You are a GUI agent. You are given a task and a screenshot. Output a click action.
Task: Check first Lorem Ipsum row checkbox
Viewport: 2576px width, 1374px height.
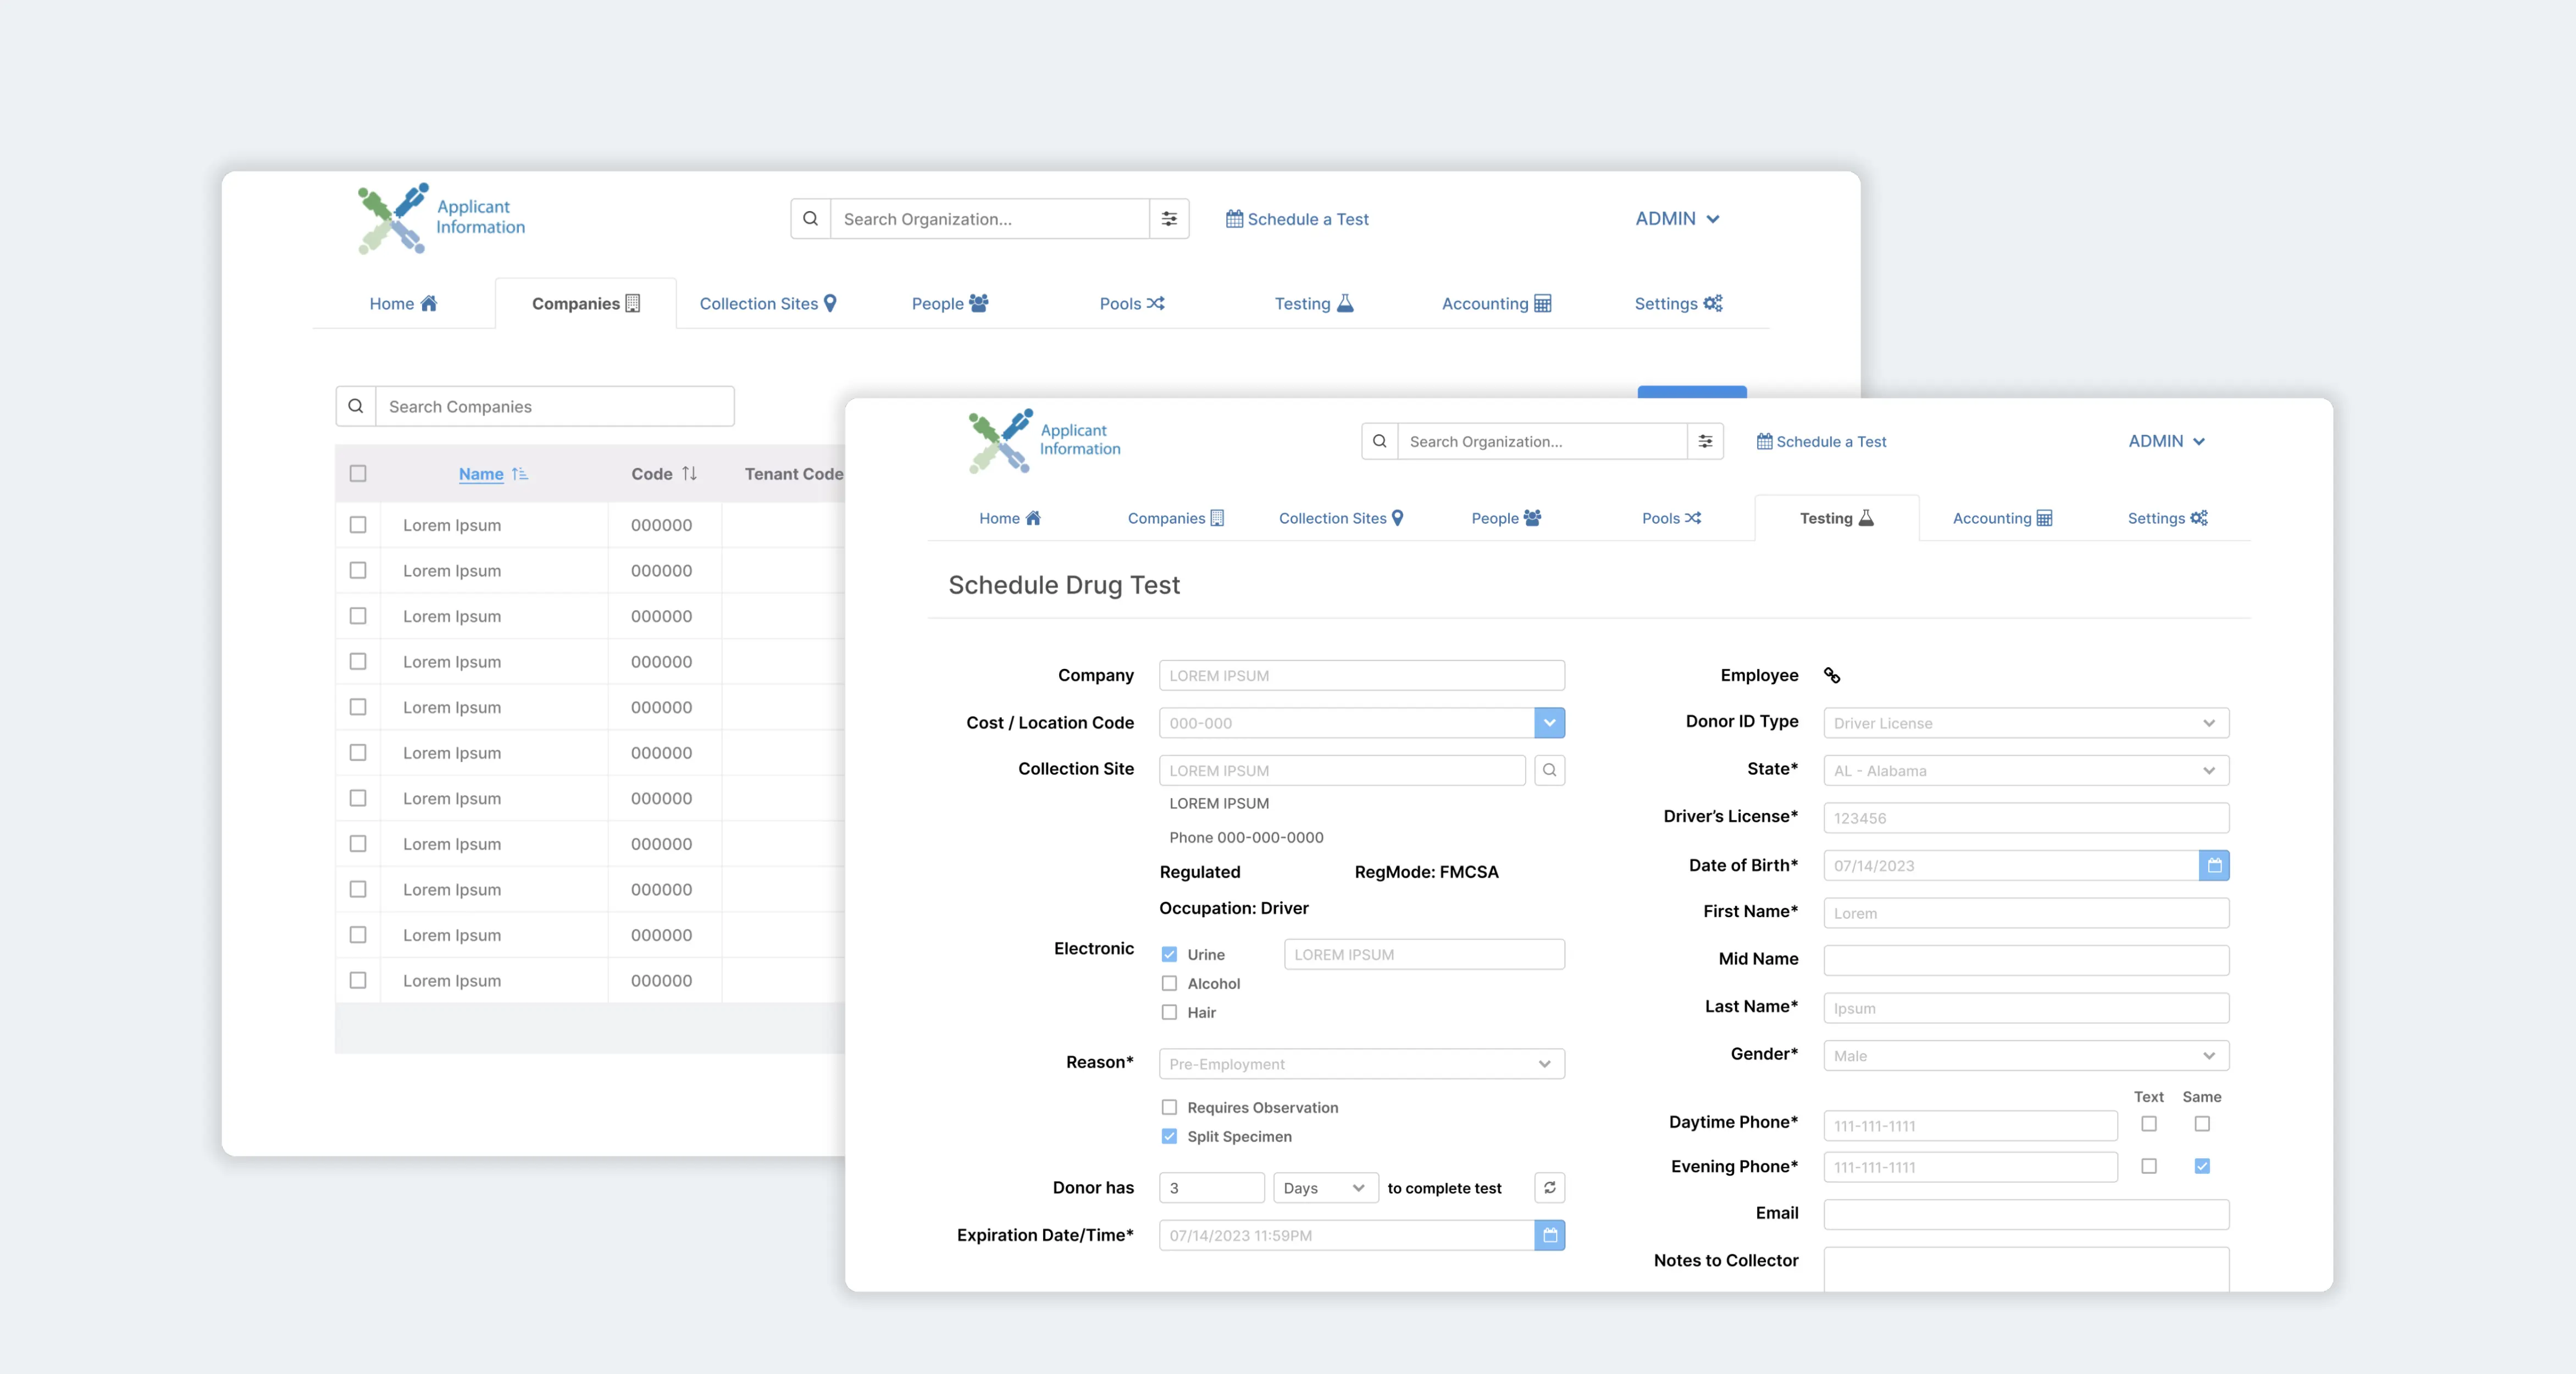point(358,525)
